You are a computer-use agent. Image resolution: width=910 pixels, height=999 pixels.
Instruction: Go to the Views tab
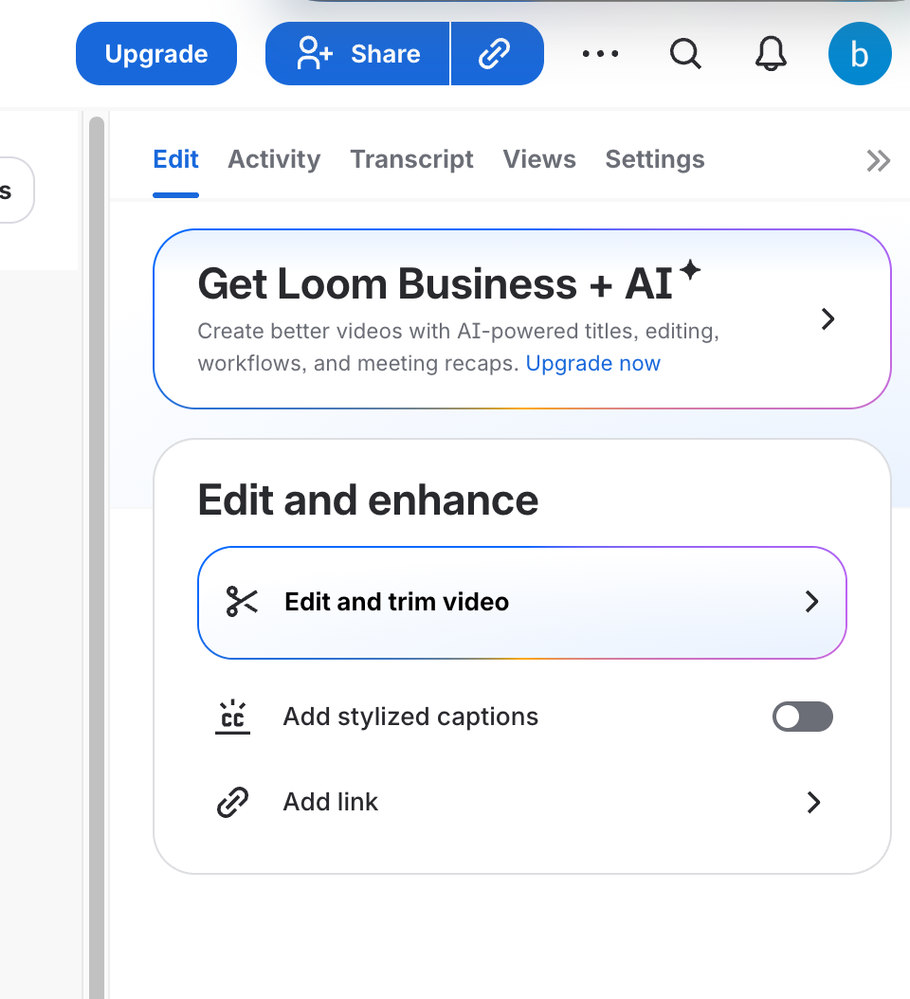[x=539, y=159]
